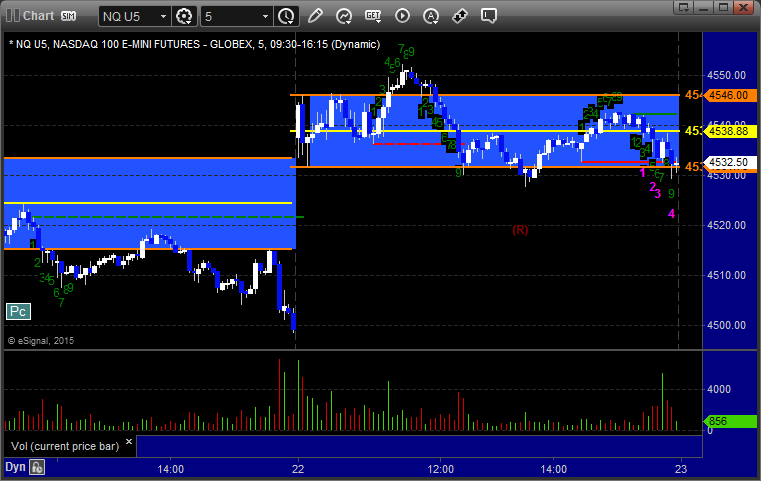Click the white 4532.50 current price label
761x481 pixels.
729,162
